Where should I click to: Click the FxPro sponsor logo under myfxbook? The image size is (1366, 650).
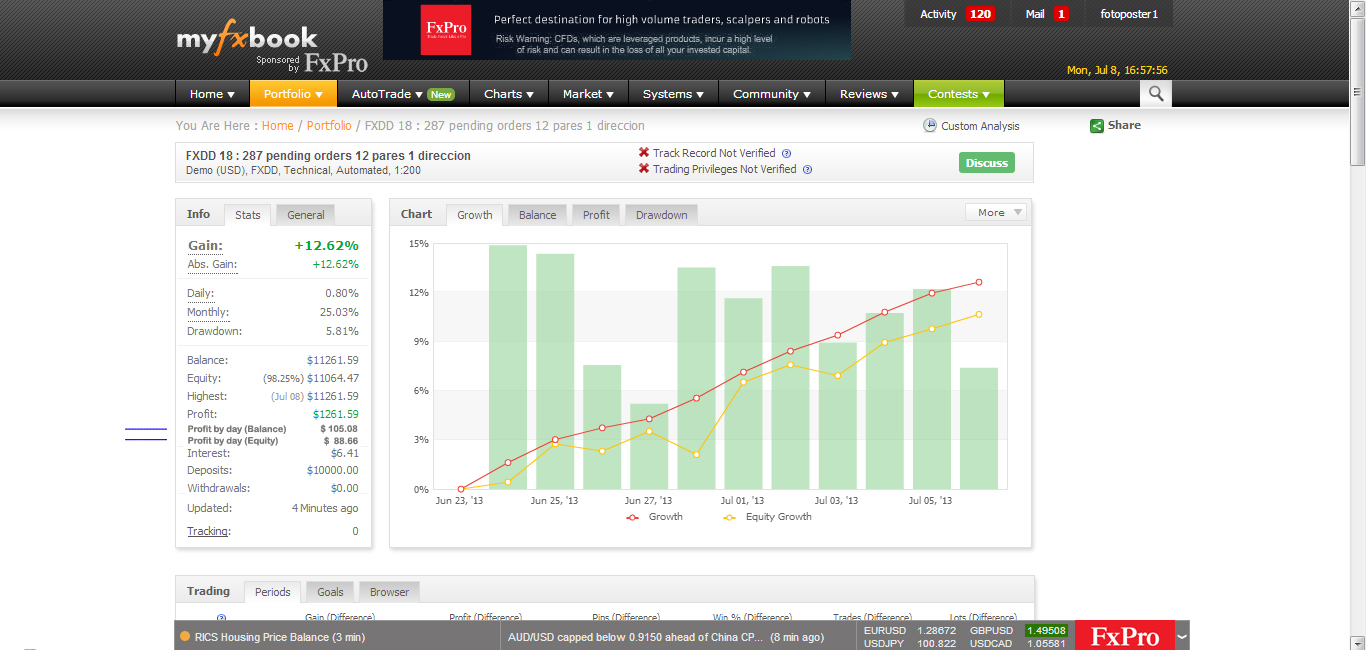(x=336, y=64)
